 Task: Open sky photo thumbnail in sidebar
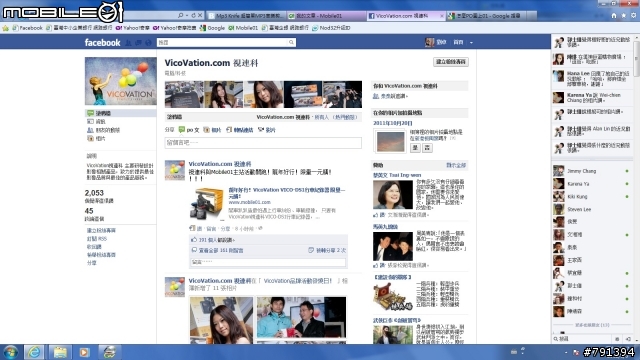[390, 141]
